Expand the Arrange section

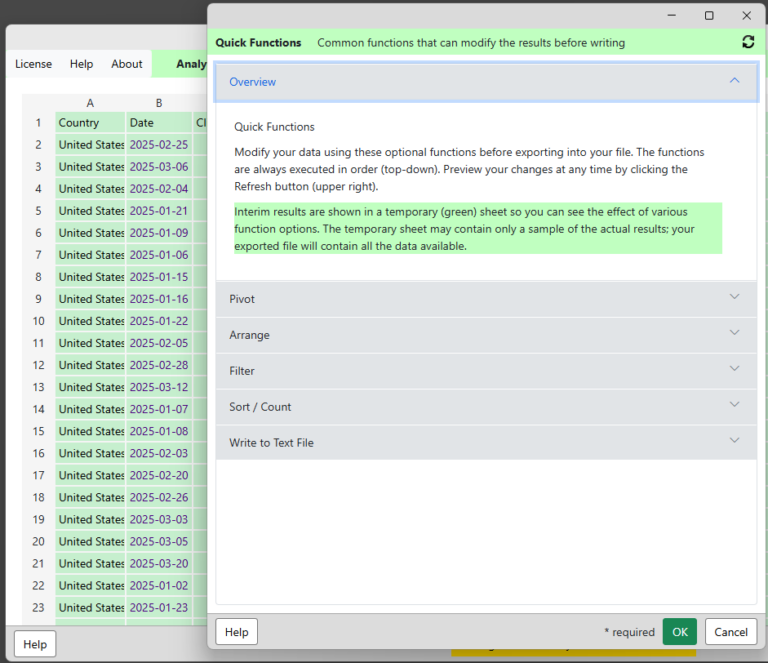click(486, 335)
